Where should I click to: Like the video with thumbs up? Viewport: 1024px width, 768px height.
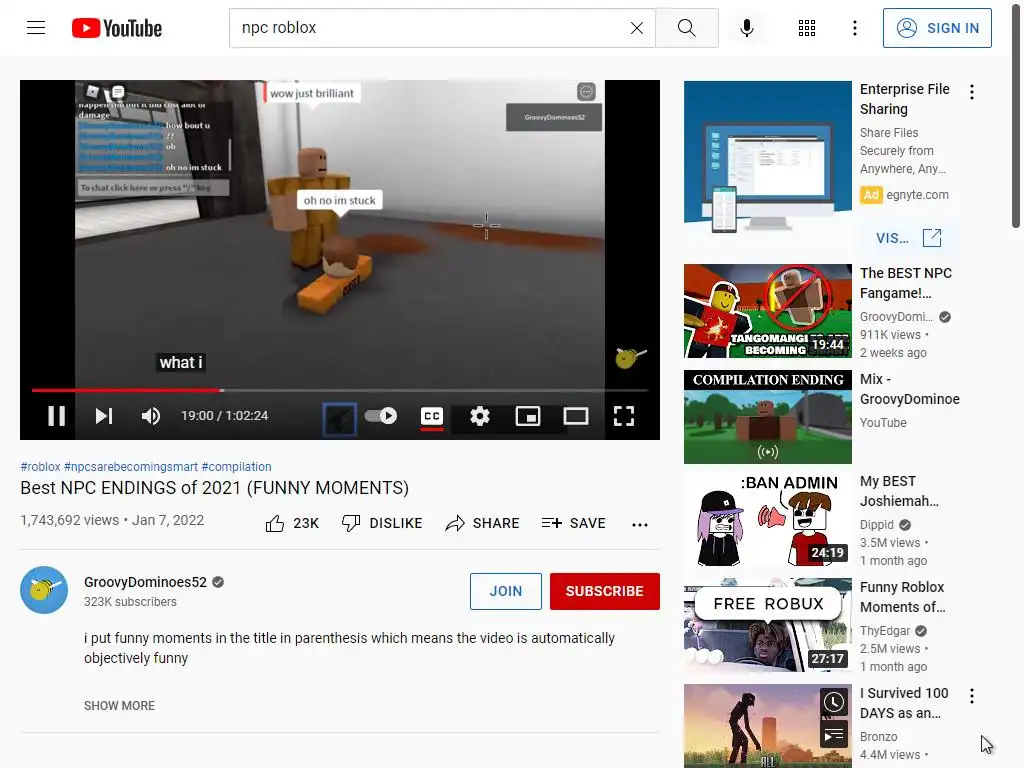(292, 523)
